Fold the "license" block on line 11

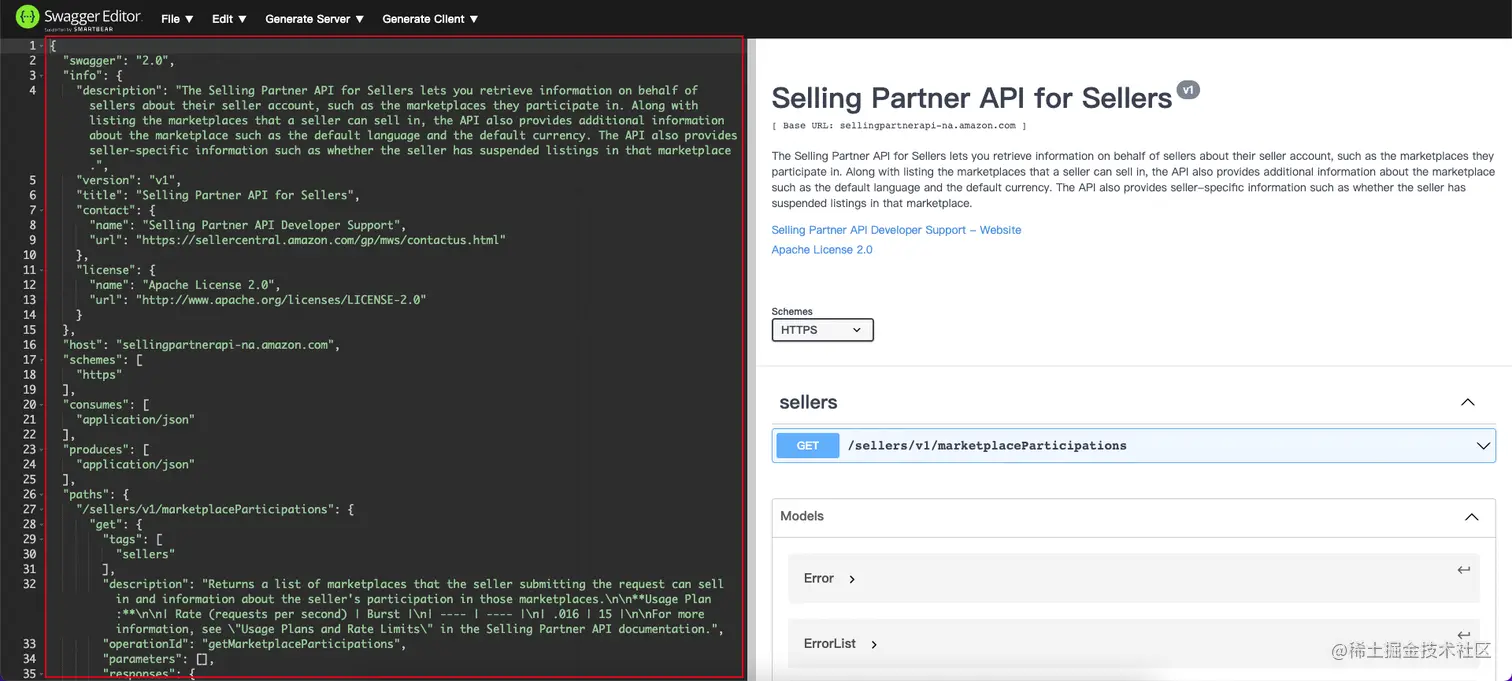(42, 271)
